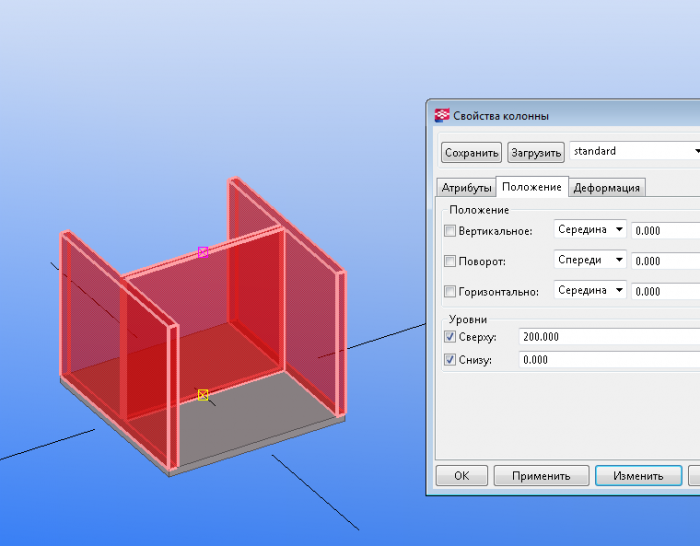Uncheck the Сверху level checkbox
This screenshot has height=546, width=700.
(x=450, y=337)
